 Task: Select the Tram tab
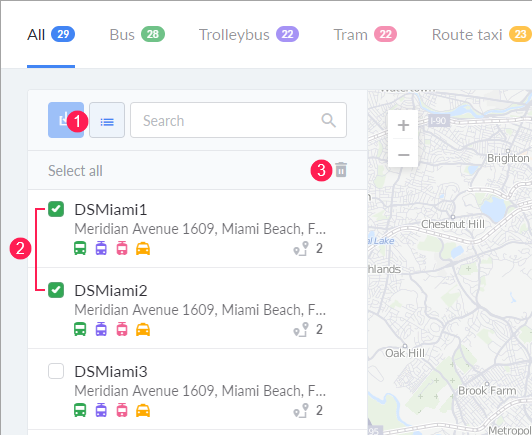(365, 35)
